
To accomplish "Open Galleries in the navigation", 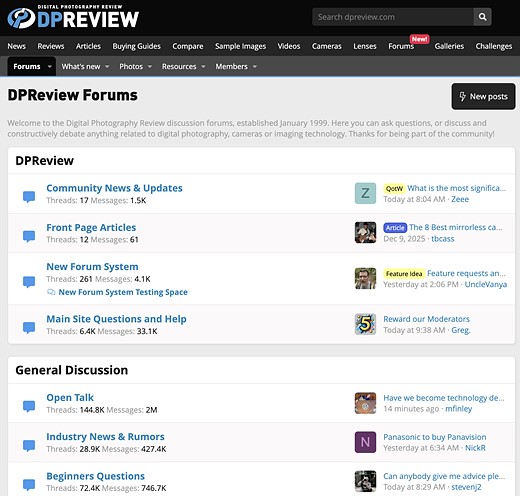I will tap(449, 46).
